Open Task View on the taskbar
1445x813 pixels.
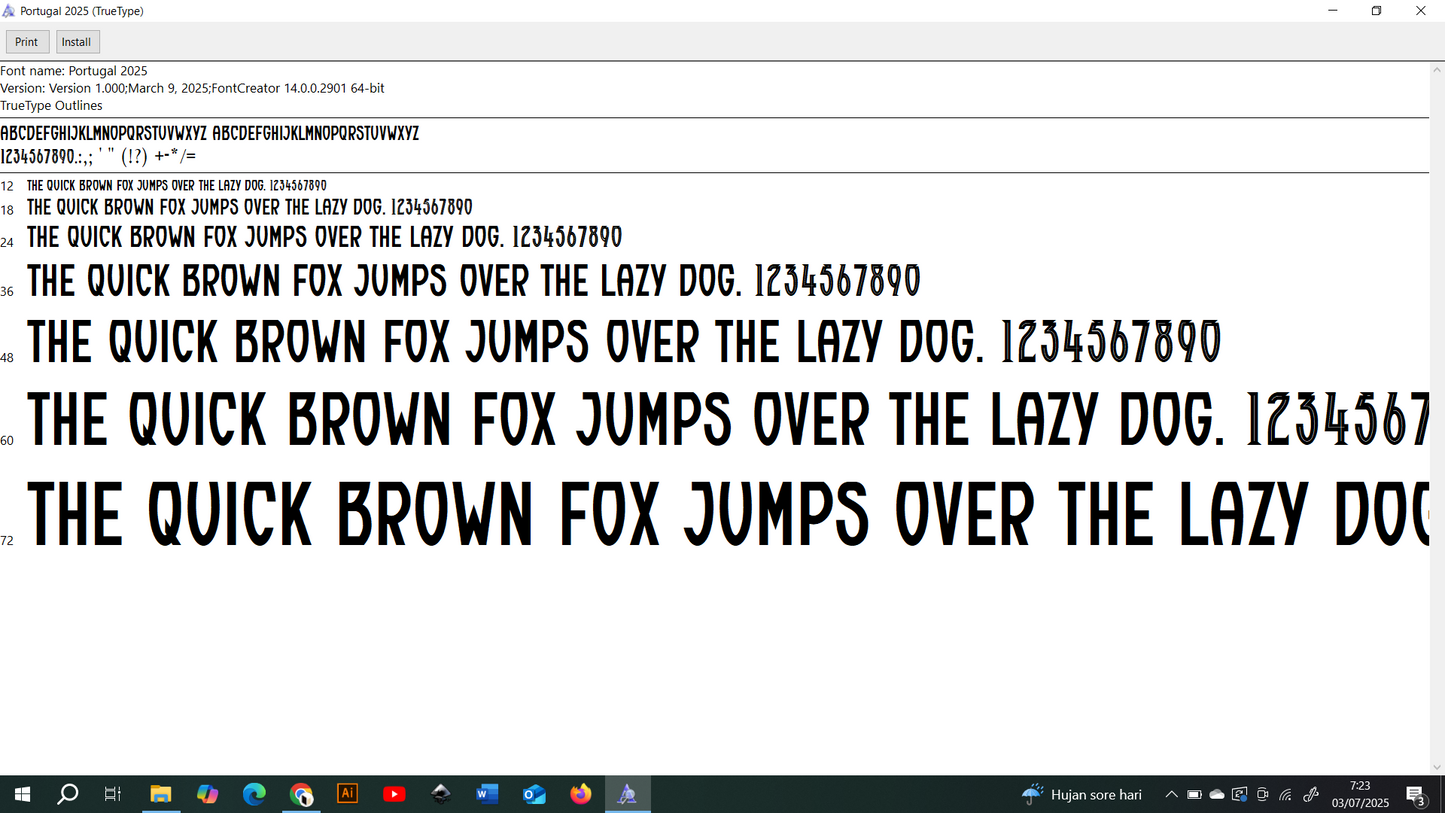pos(113,795)
